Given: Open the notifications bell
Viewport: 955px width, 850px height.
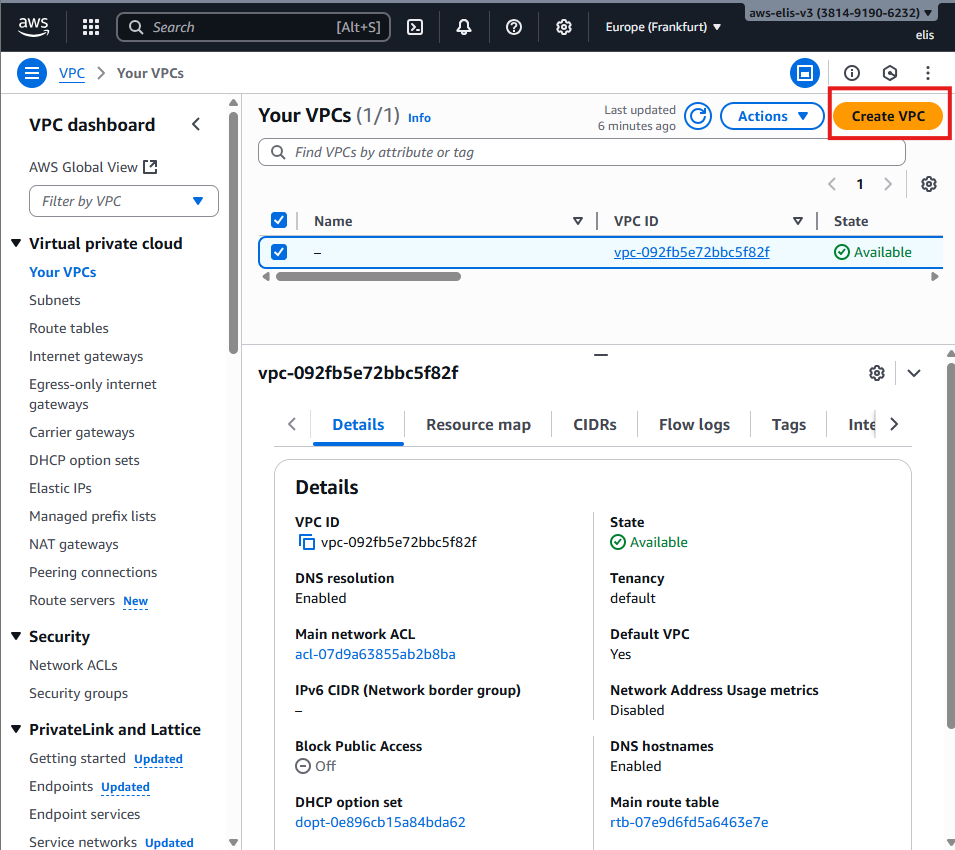Looking at the screenshot, I should click(x=464, y=27).
